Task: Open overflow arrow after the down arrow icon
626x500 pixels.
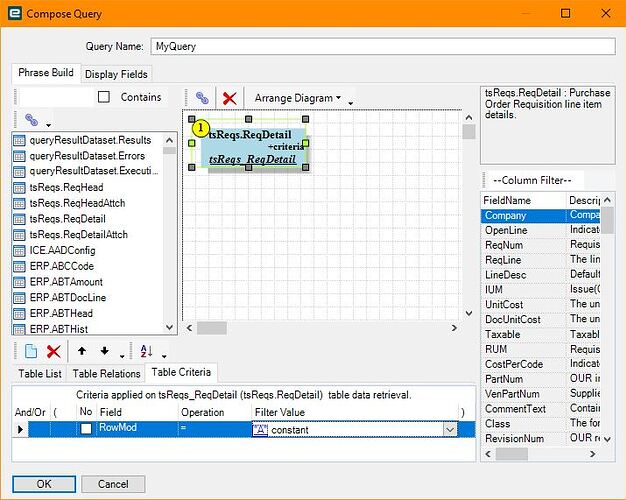Action: pos(122,356)
